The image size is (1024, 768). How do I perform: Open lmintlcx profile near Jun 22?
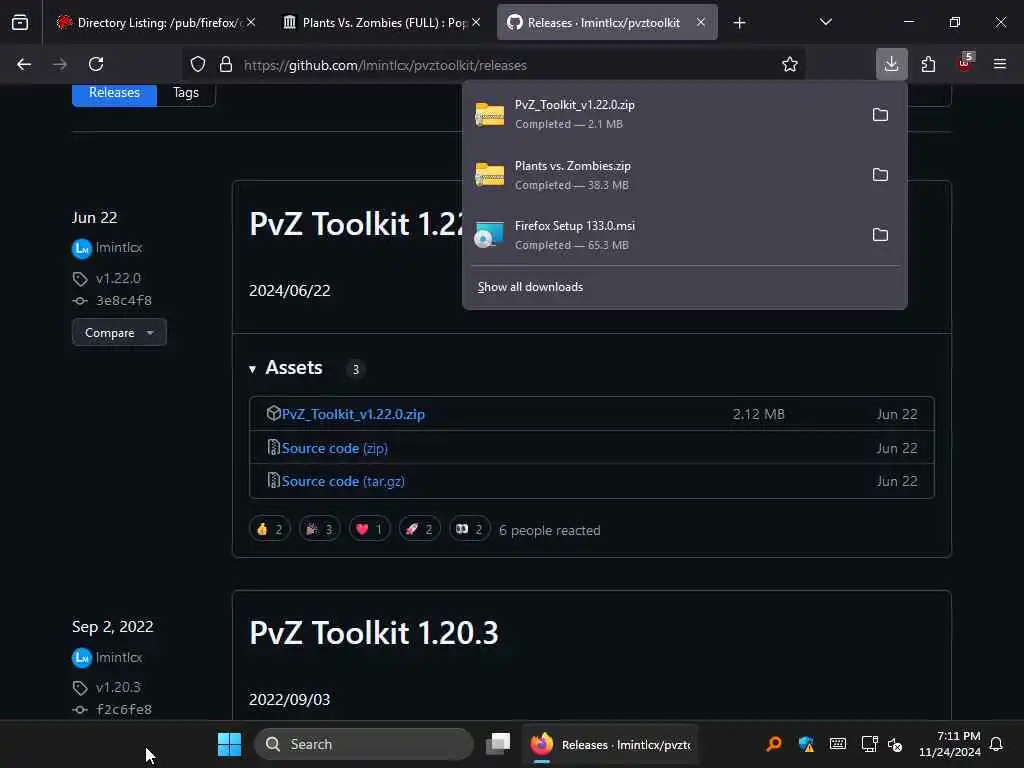coord(119,248)
